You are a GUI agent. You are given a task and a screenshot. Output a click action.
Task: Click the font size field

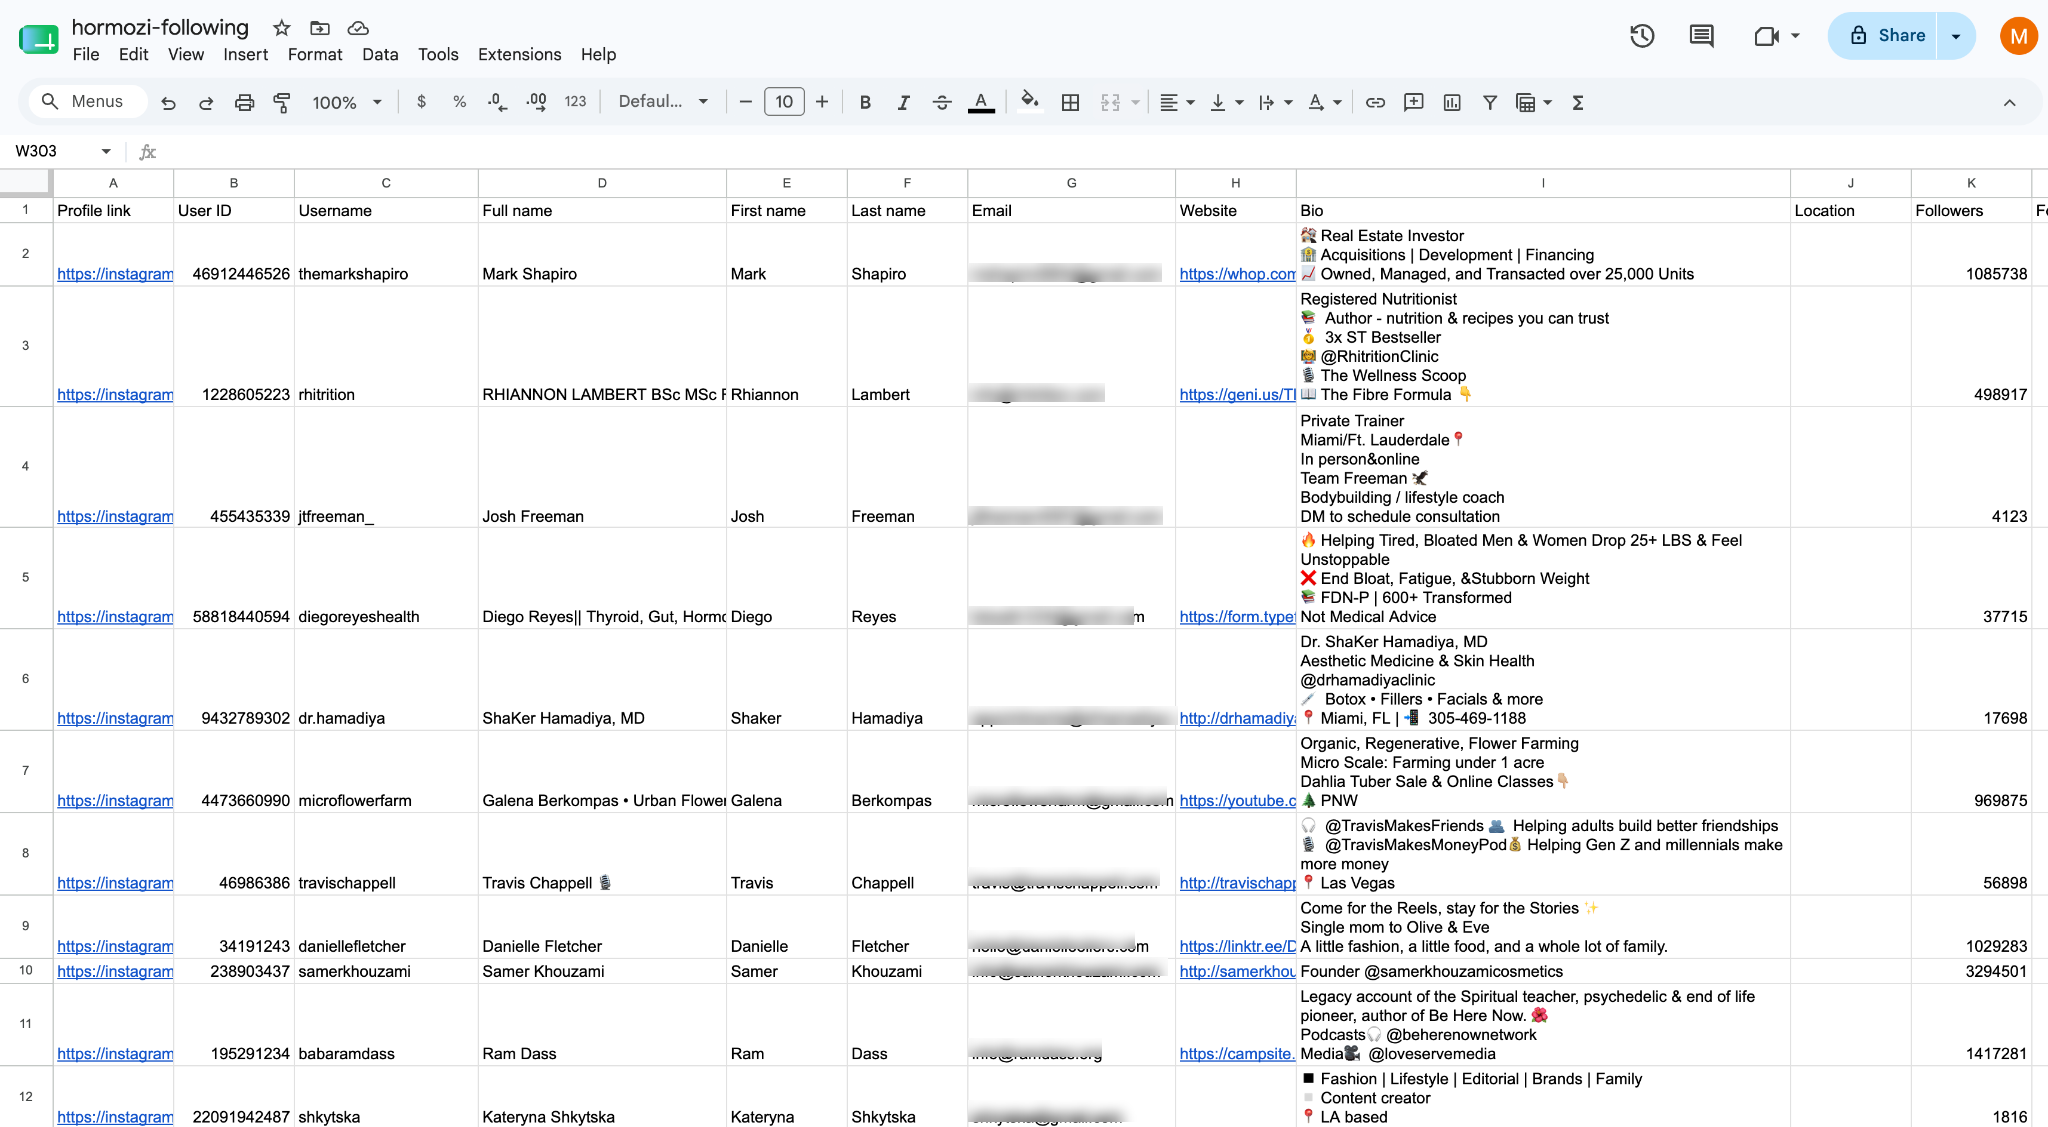click(784, 102)
